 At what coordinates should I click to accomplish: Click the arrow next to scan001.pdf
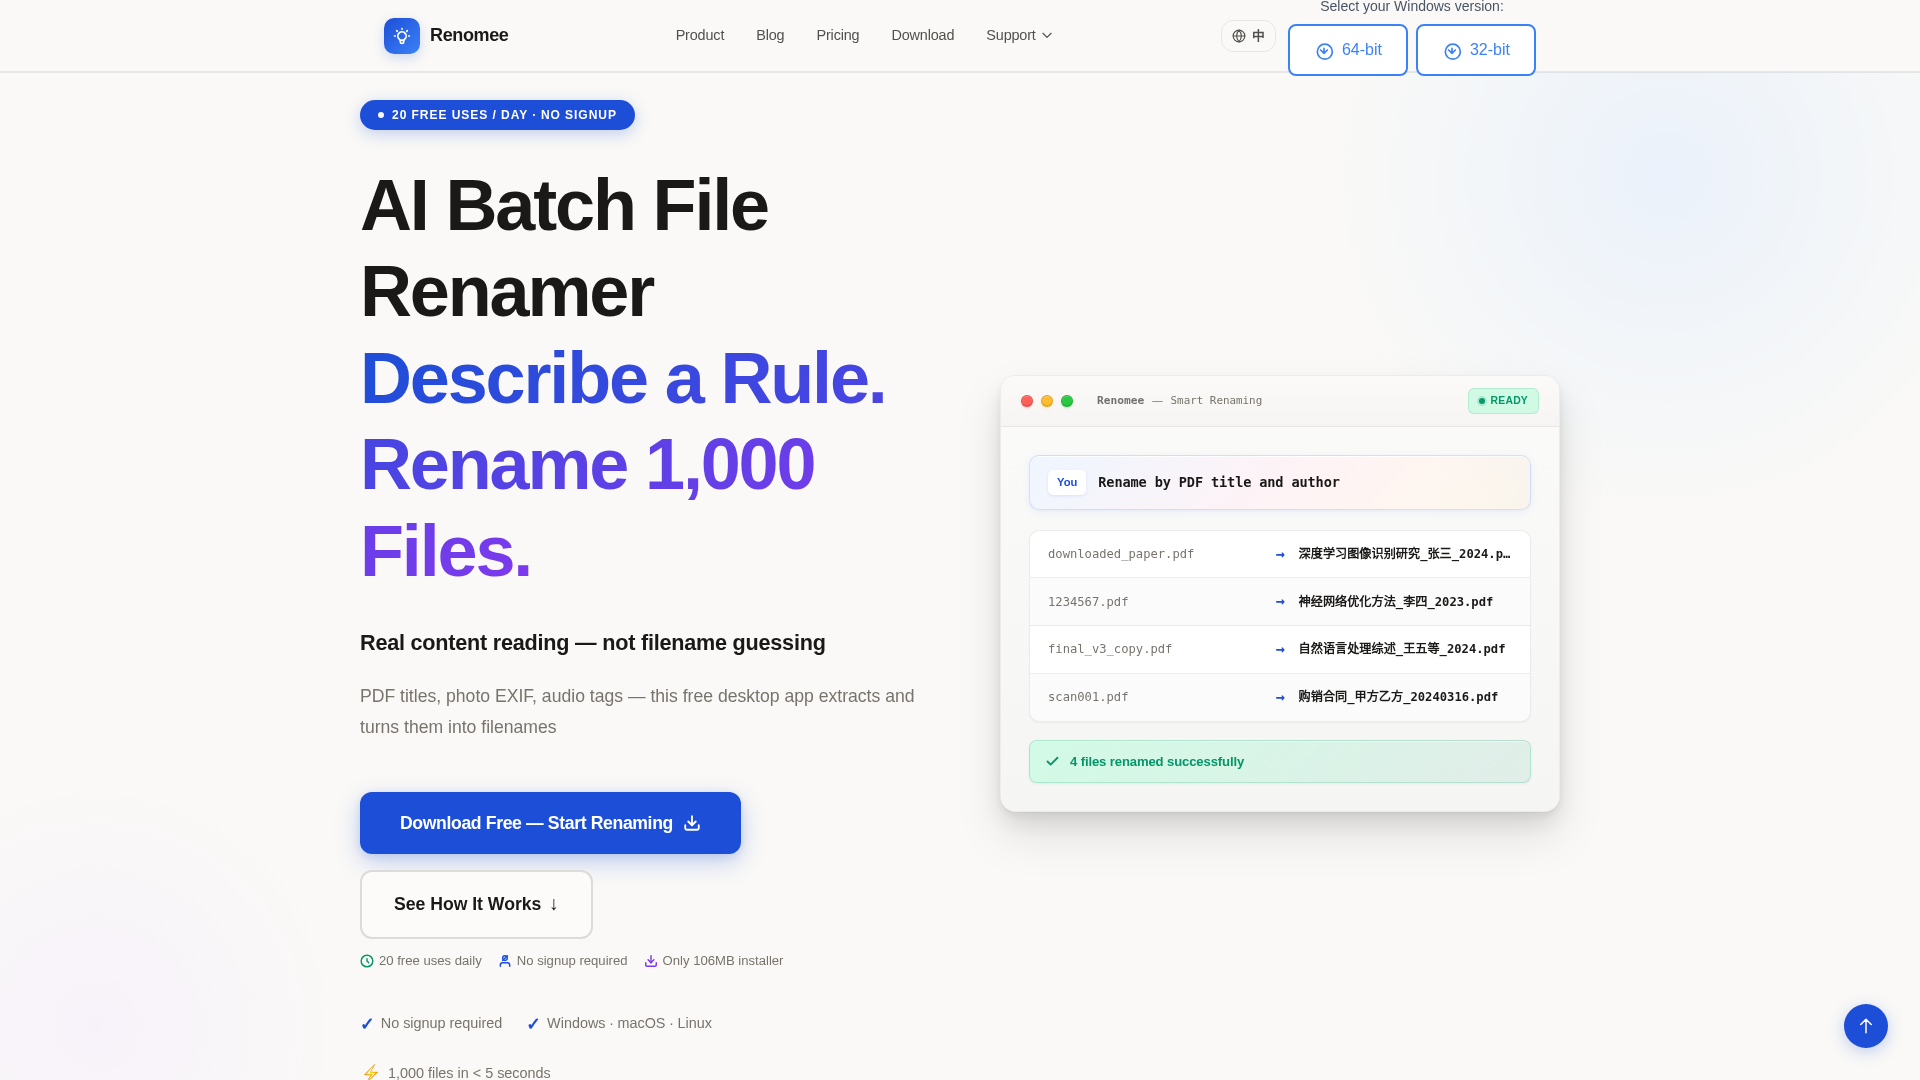point(1280,697)
